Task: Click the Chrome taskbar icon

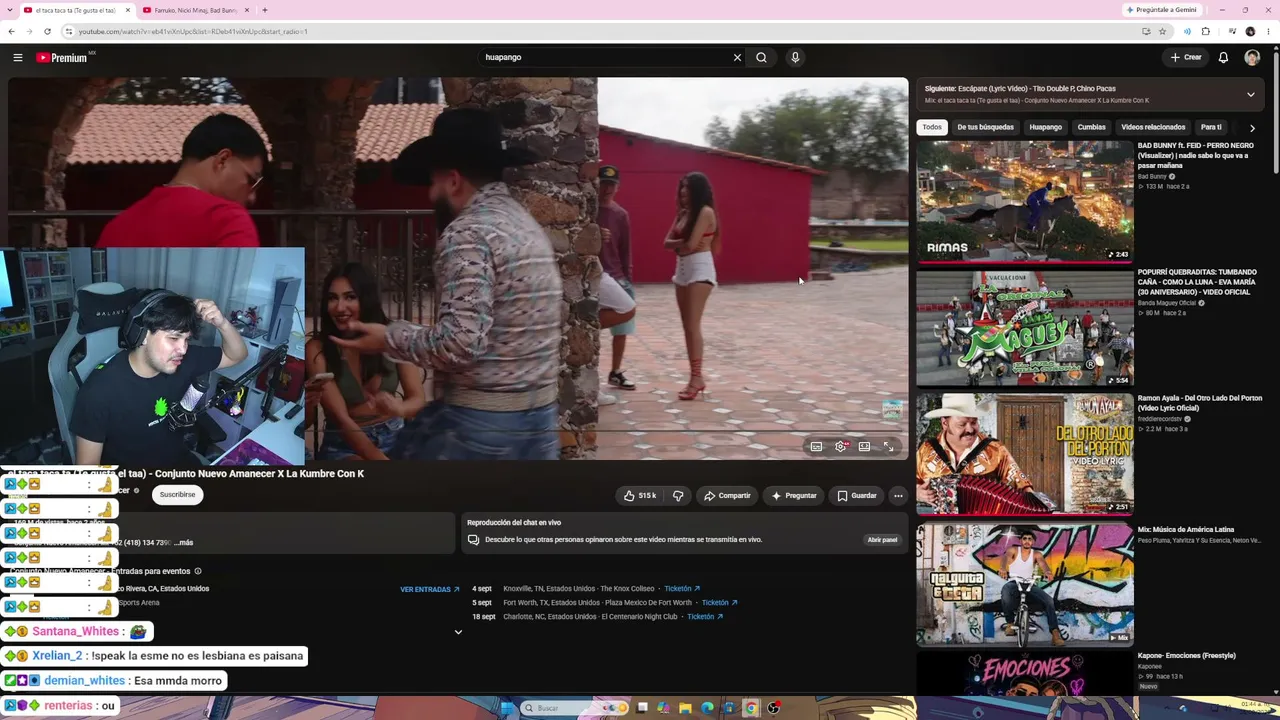Action: point(751,708)
